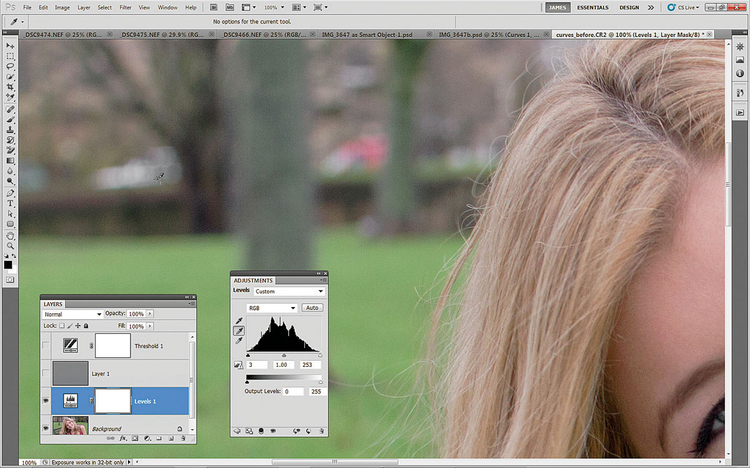The height and width of the screenshot is (468, 750).
Task: Pick the gray point eyedropper in Levels
Action: point(239,331)
